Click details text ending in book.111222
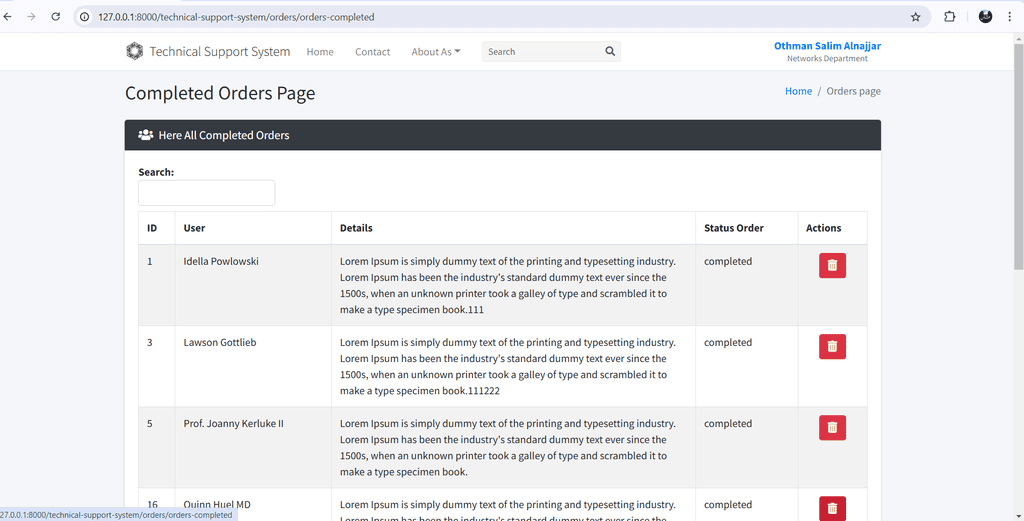Screen dimensions: 1024x521 pos(507,366)
